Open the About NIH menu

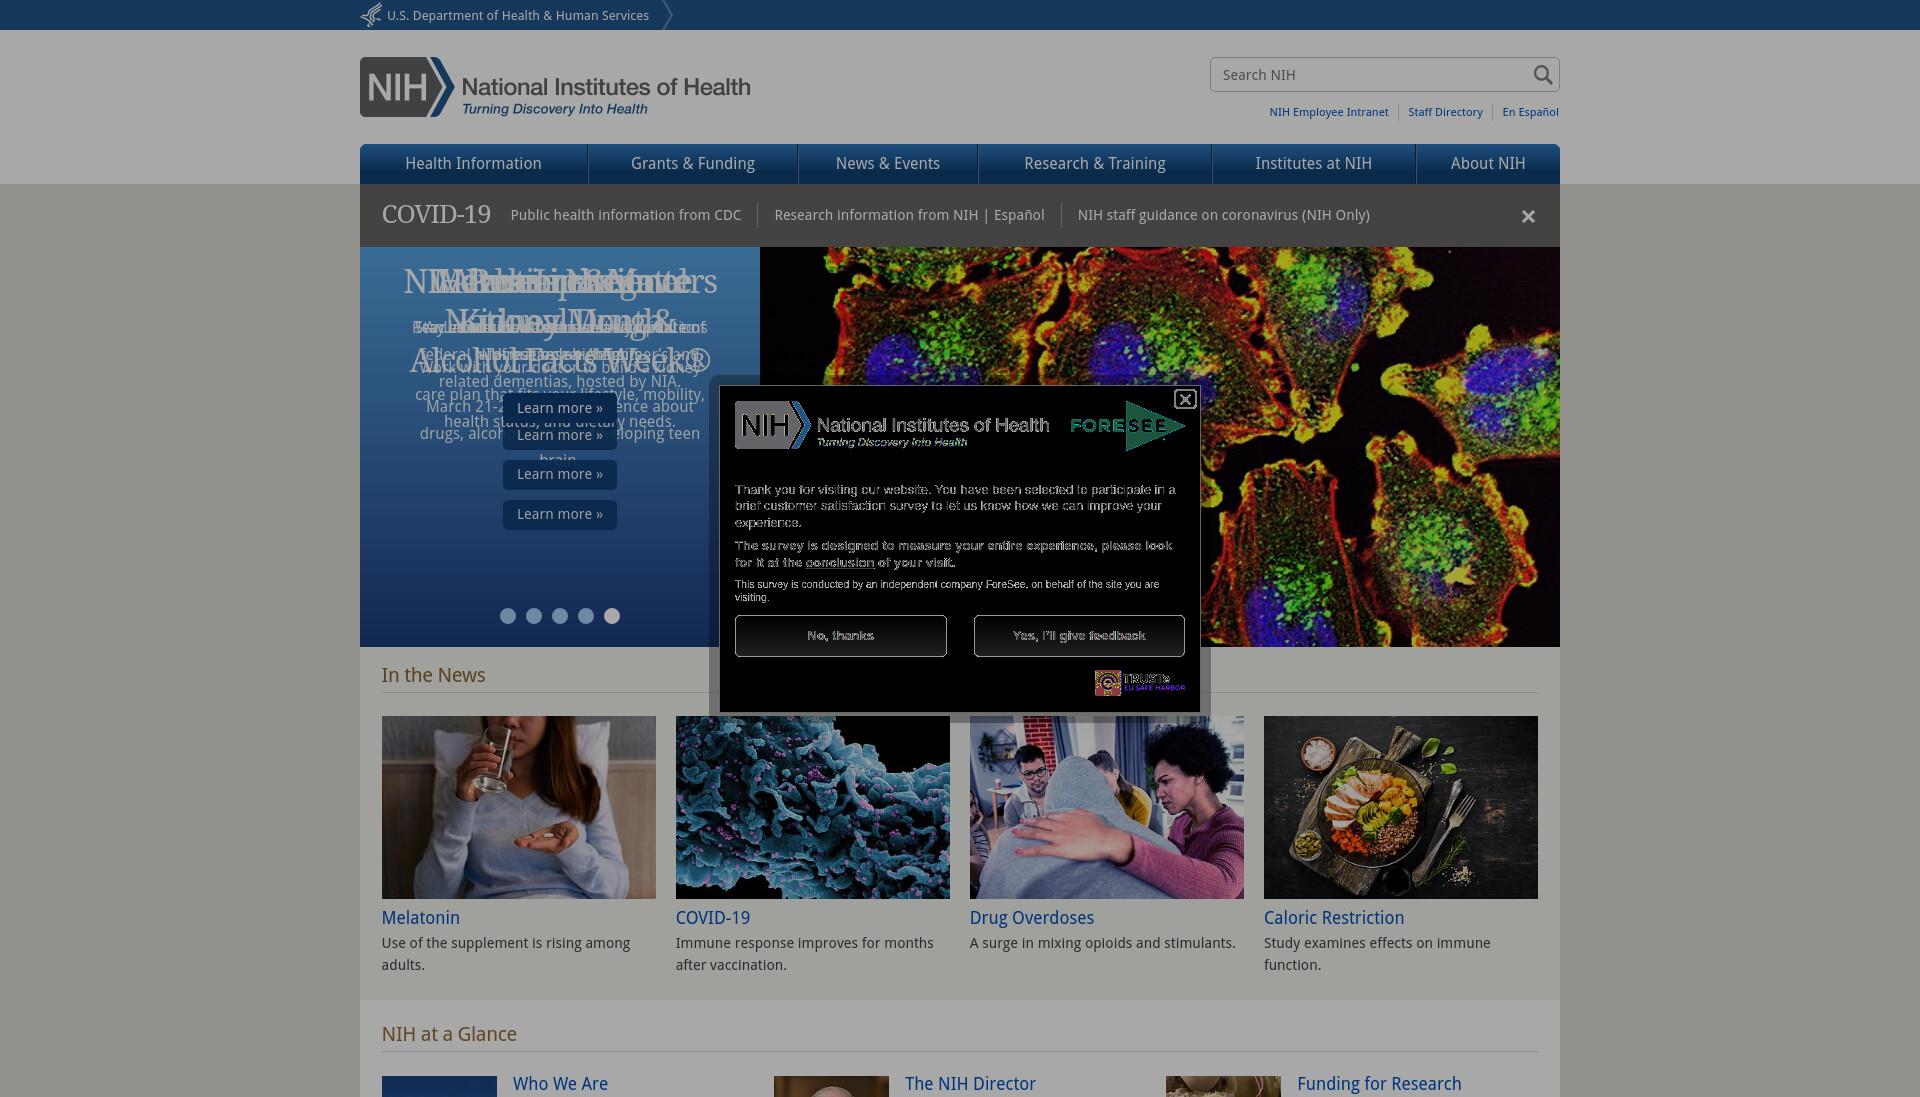[1488, 164]
